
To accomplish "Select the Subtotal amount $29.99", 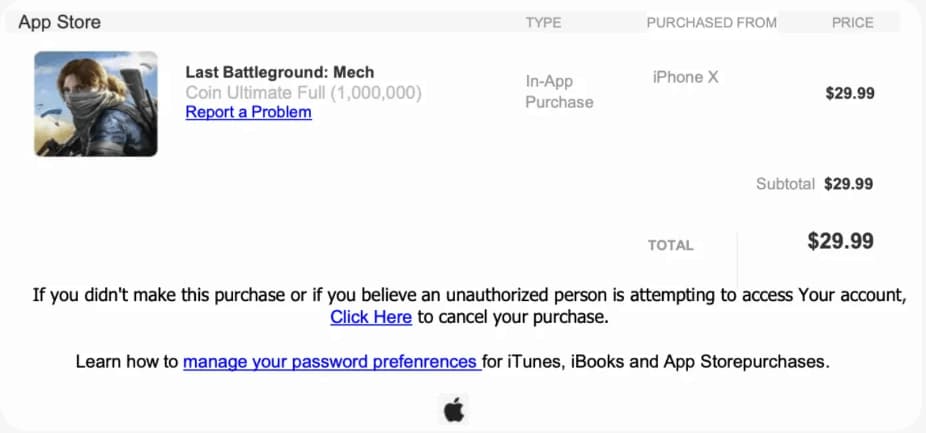I will (x=849, y=184).
